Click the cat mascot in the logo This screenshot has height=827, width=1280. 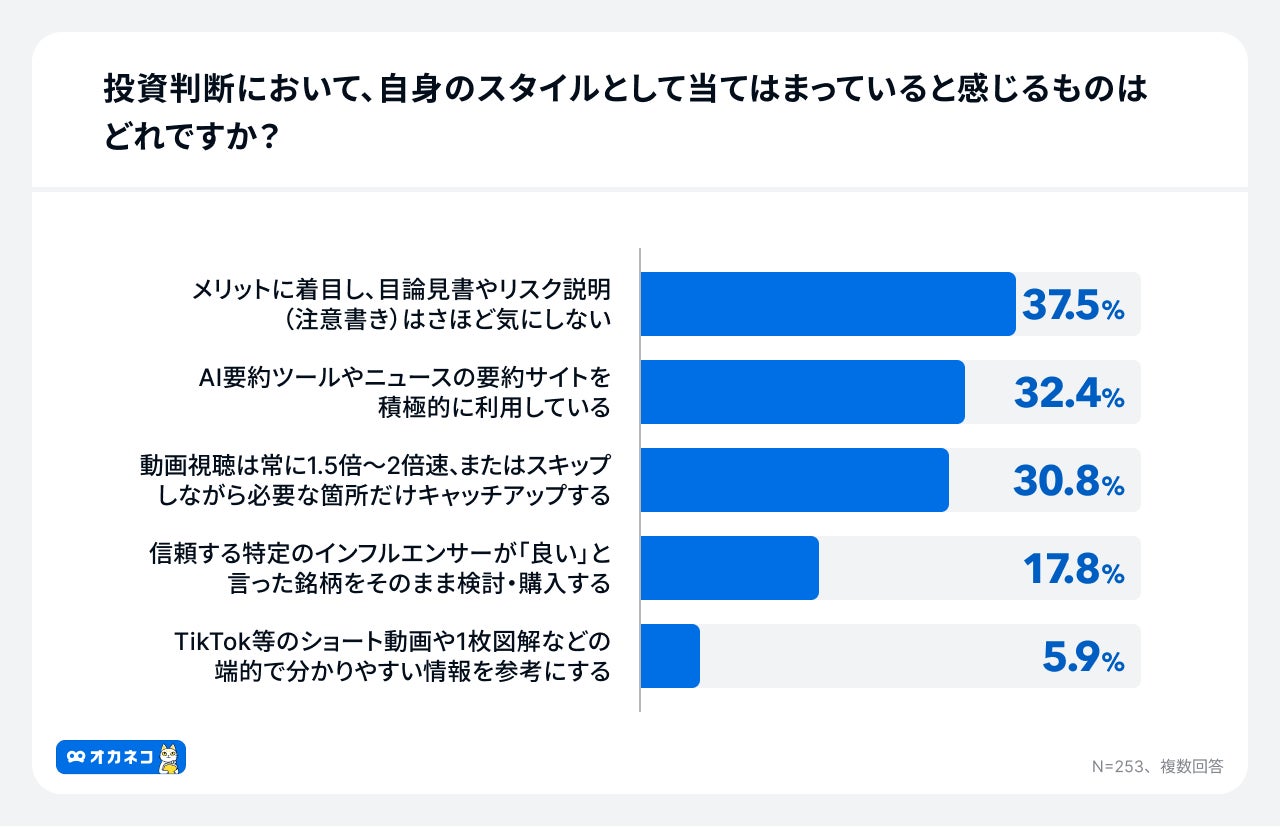(x=170, y=758)
